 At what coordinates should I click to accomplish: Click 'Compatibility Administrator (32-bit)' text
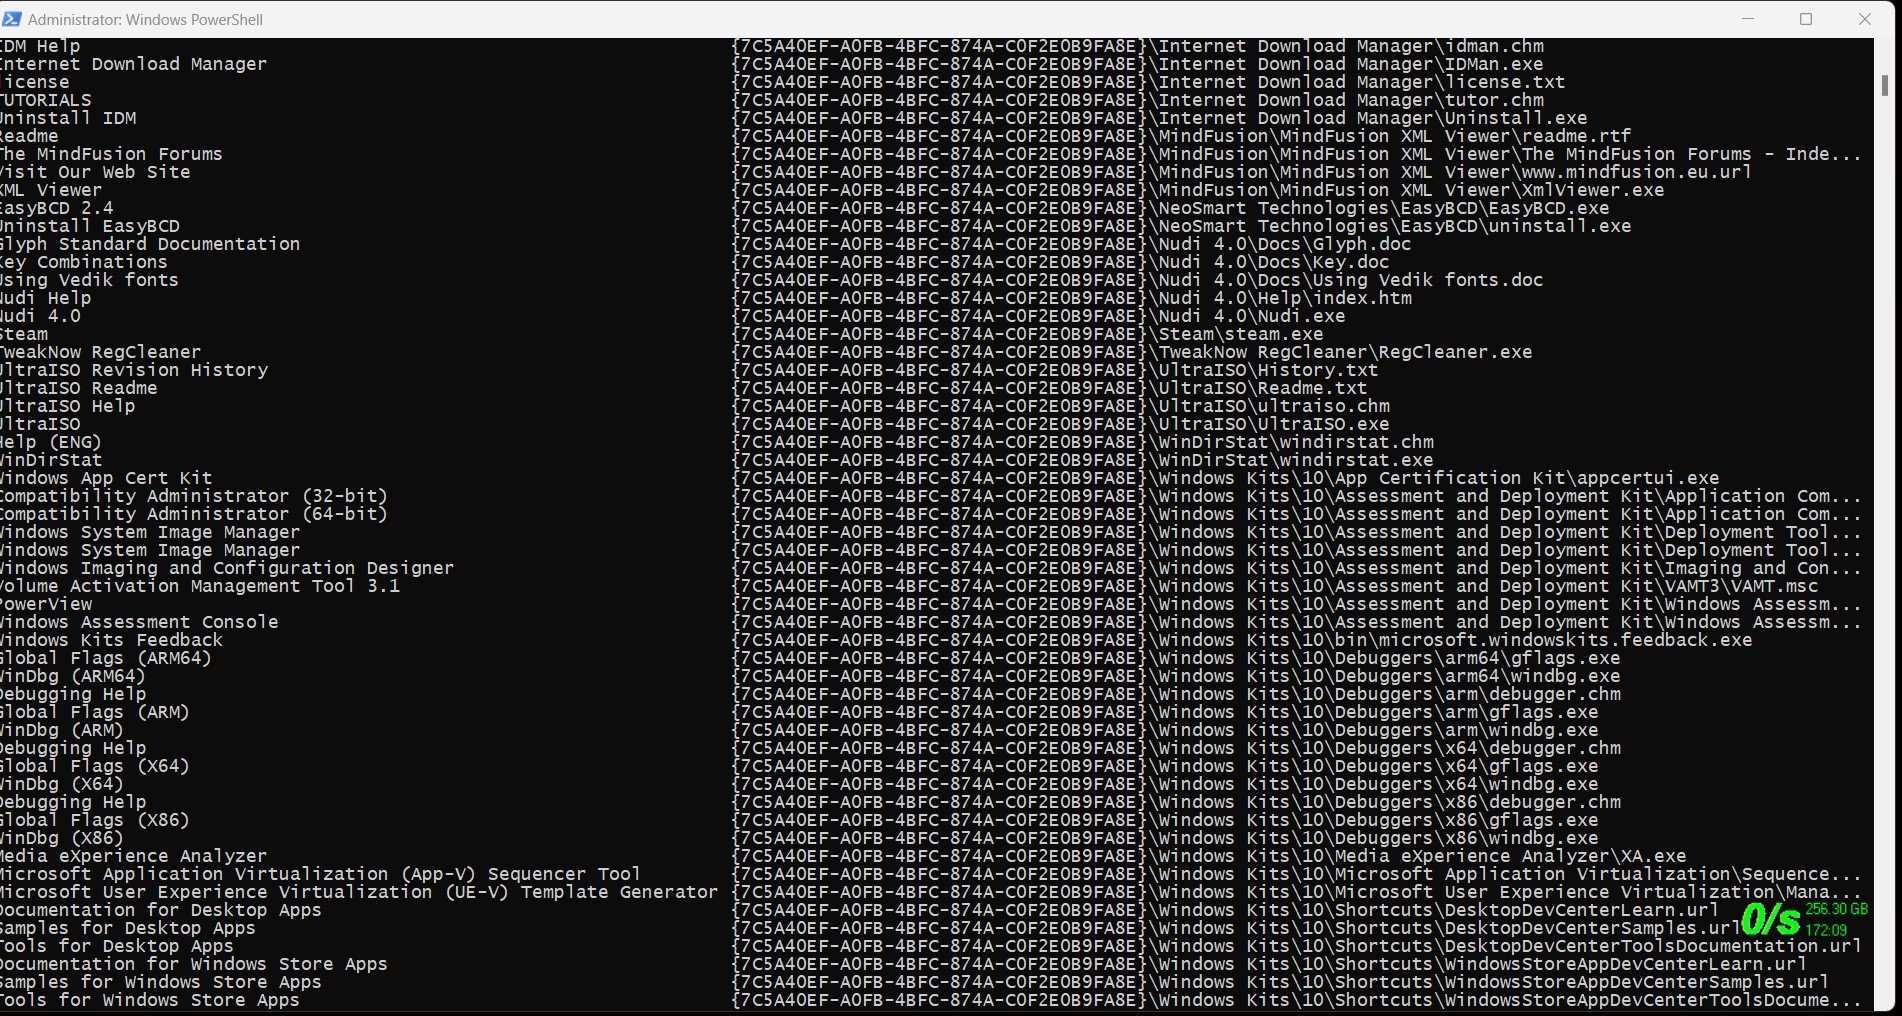pos(194,496)
